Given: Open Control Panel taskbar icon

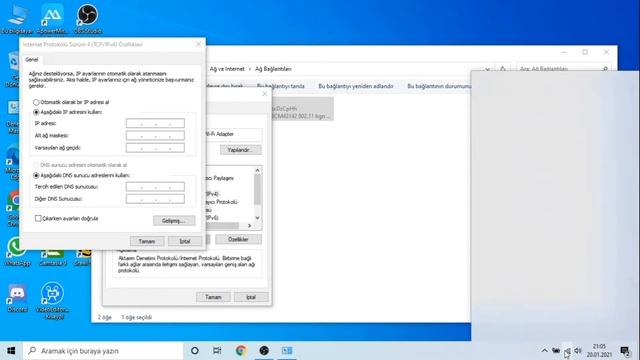Looking at the screenshot, I should pos(287,351).
